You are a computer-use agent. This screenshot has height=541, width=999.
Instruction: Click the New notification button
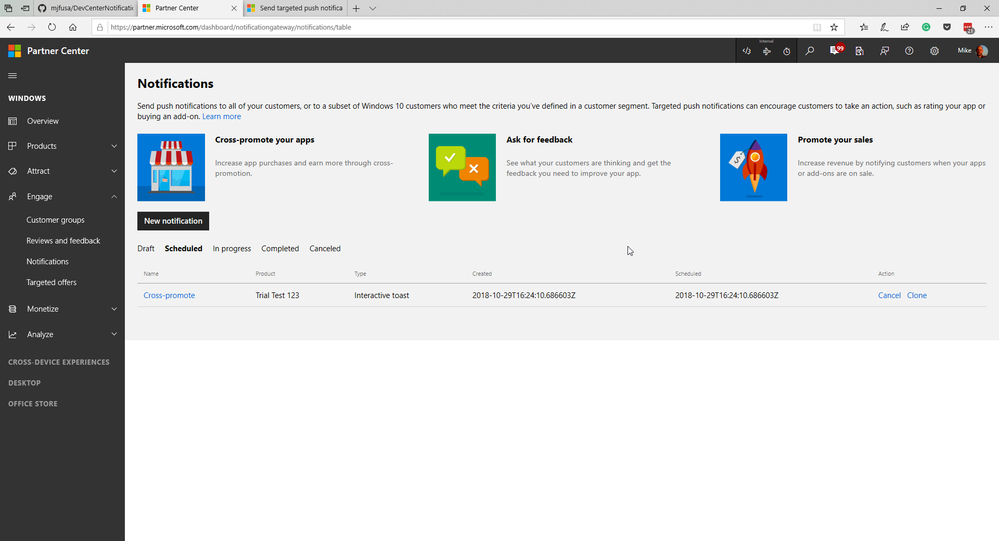[x=173, y=221]
